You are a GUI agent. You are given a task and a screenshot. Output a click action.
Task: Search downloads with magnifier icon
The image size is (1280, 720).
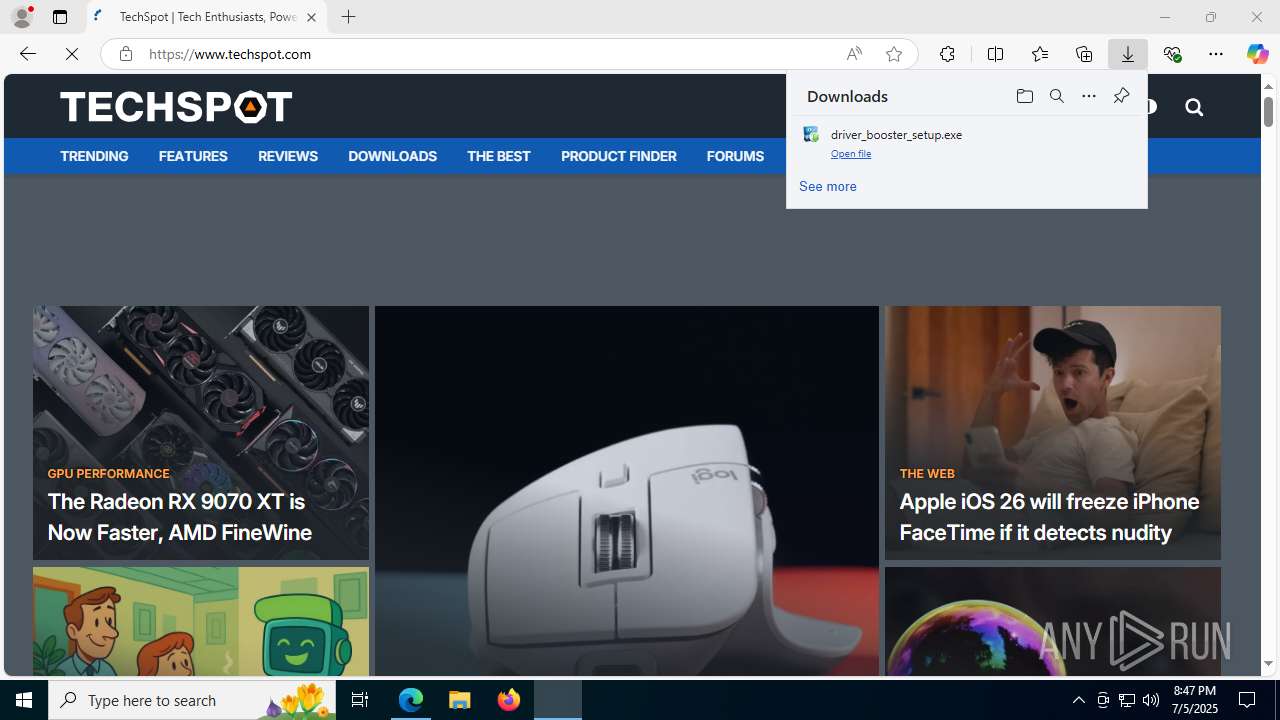point(1057,96)
